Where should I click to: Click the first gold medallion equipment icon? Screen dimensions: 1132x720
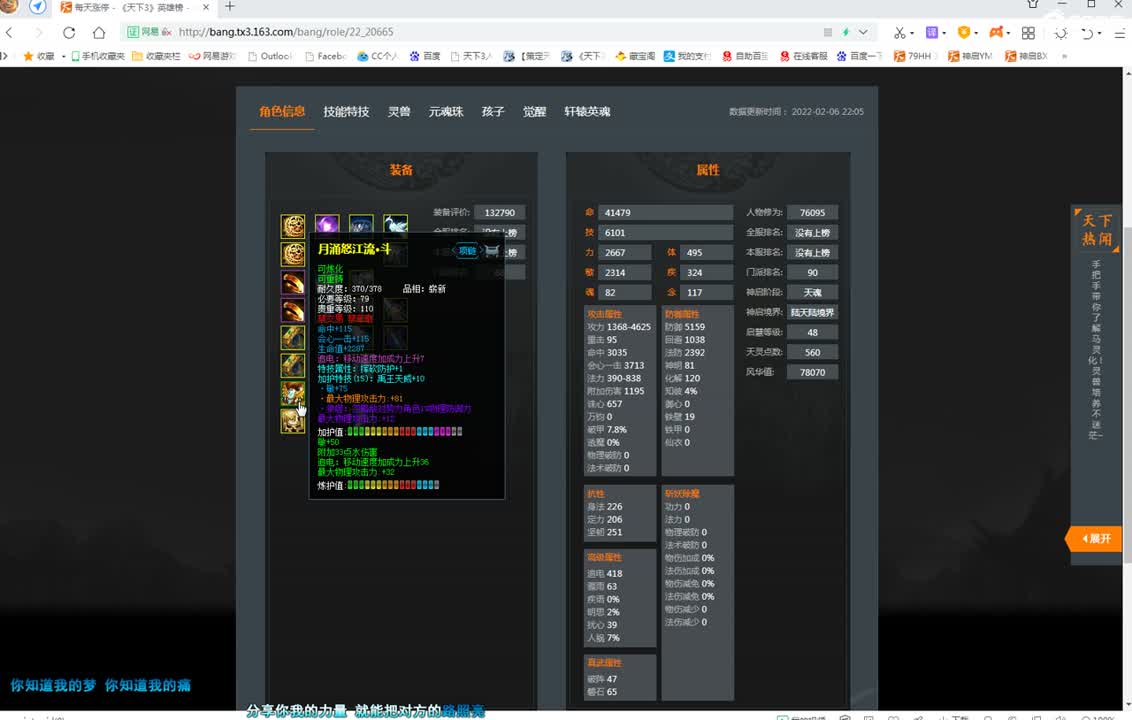coord(293,226)
